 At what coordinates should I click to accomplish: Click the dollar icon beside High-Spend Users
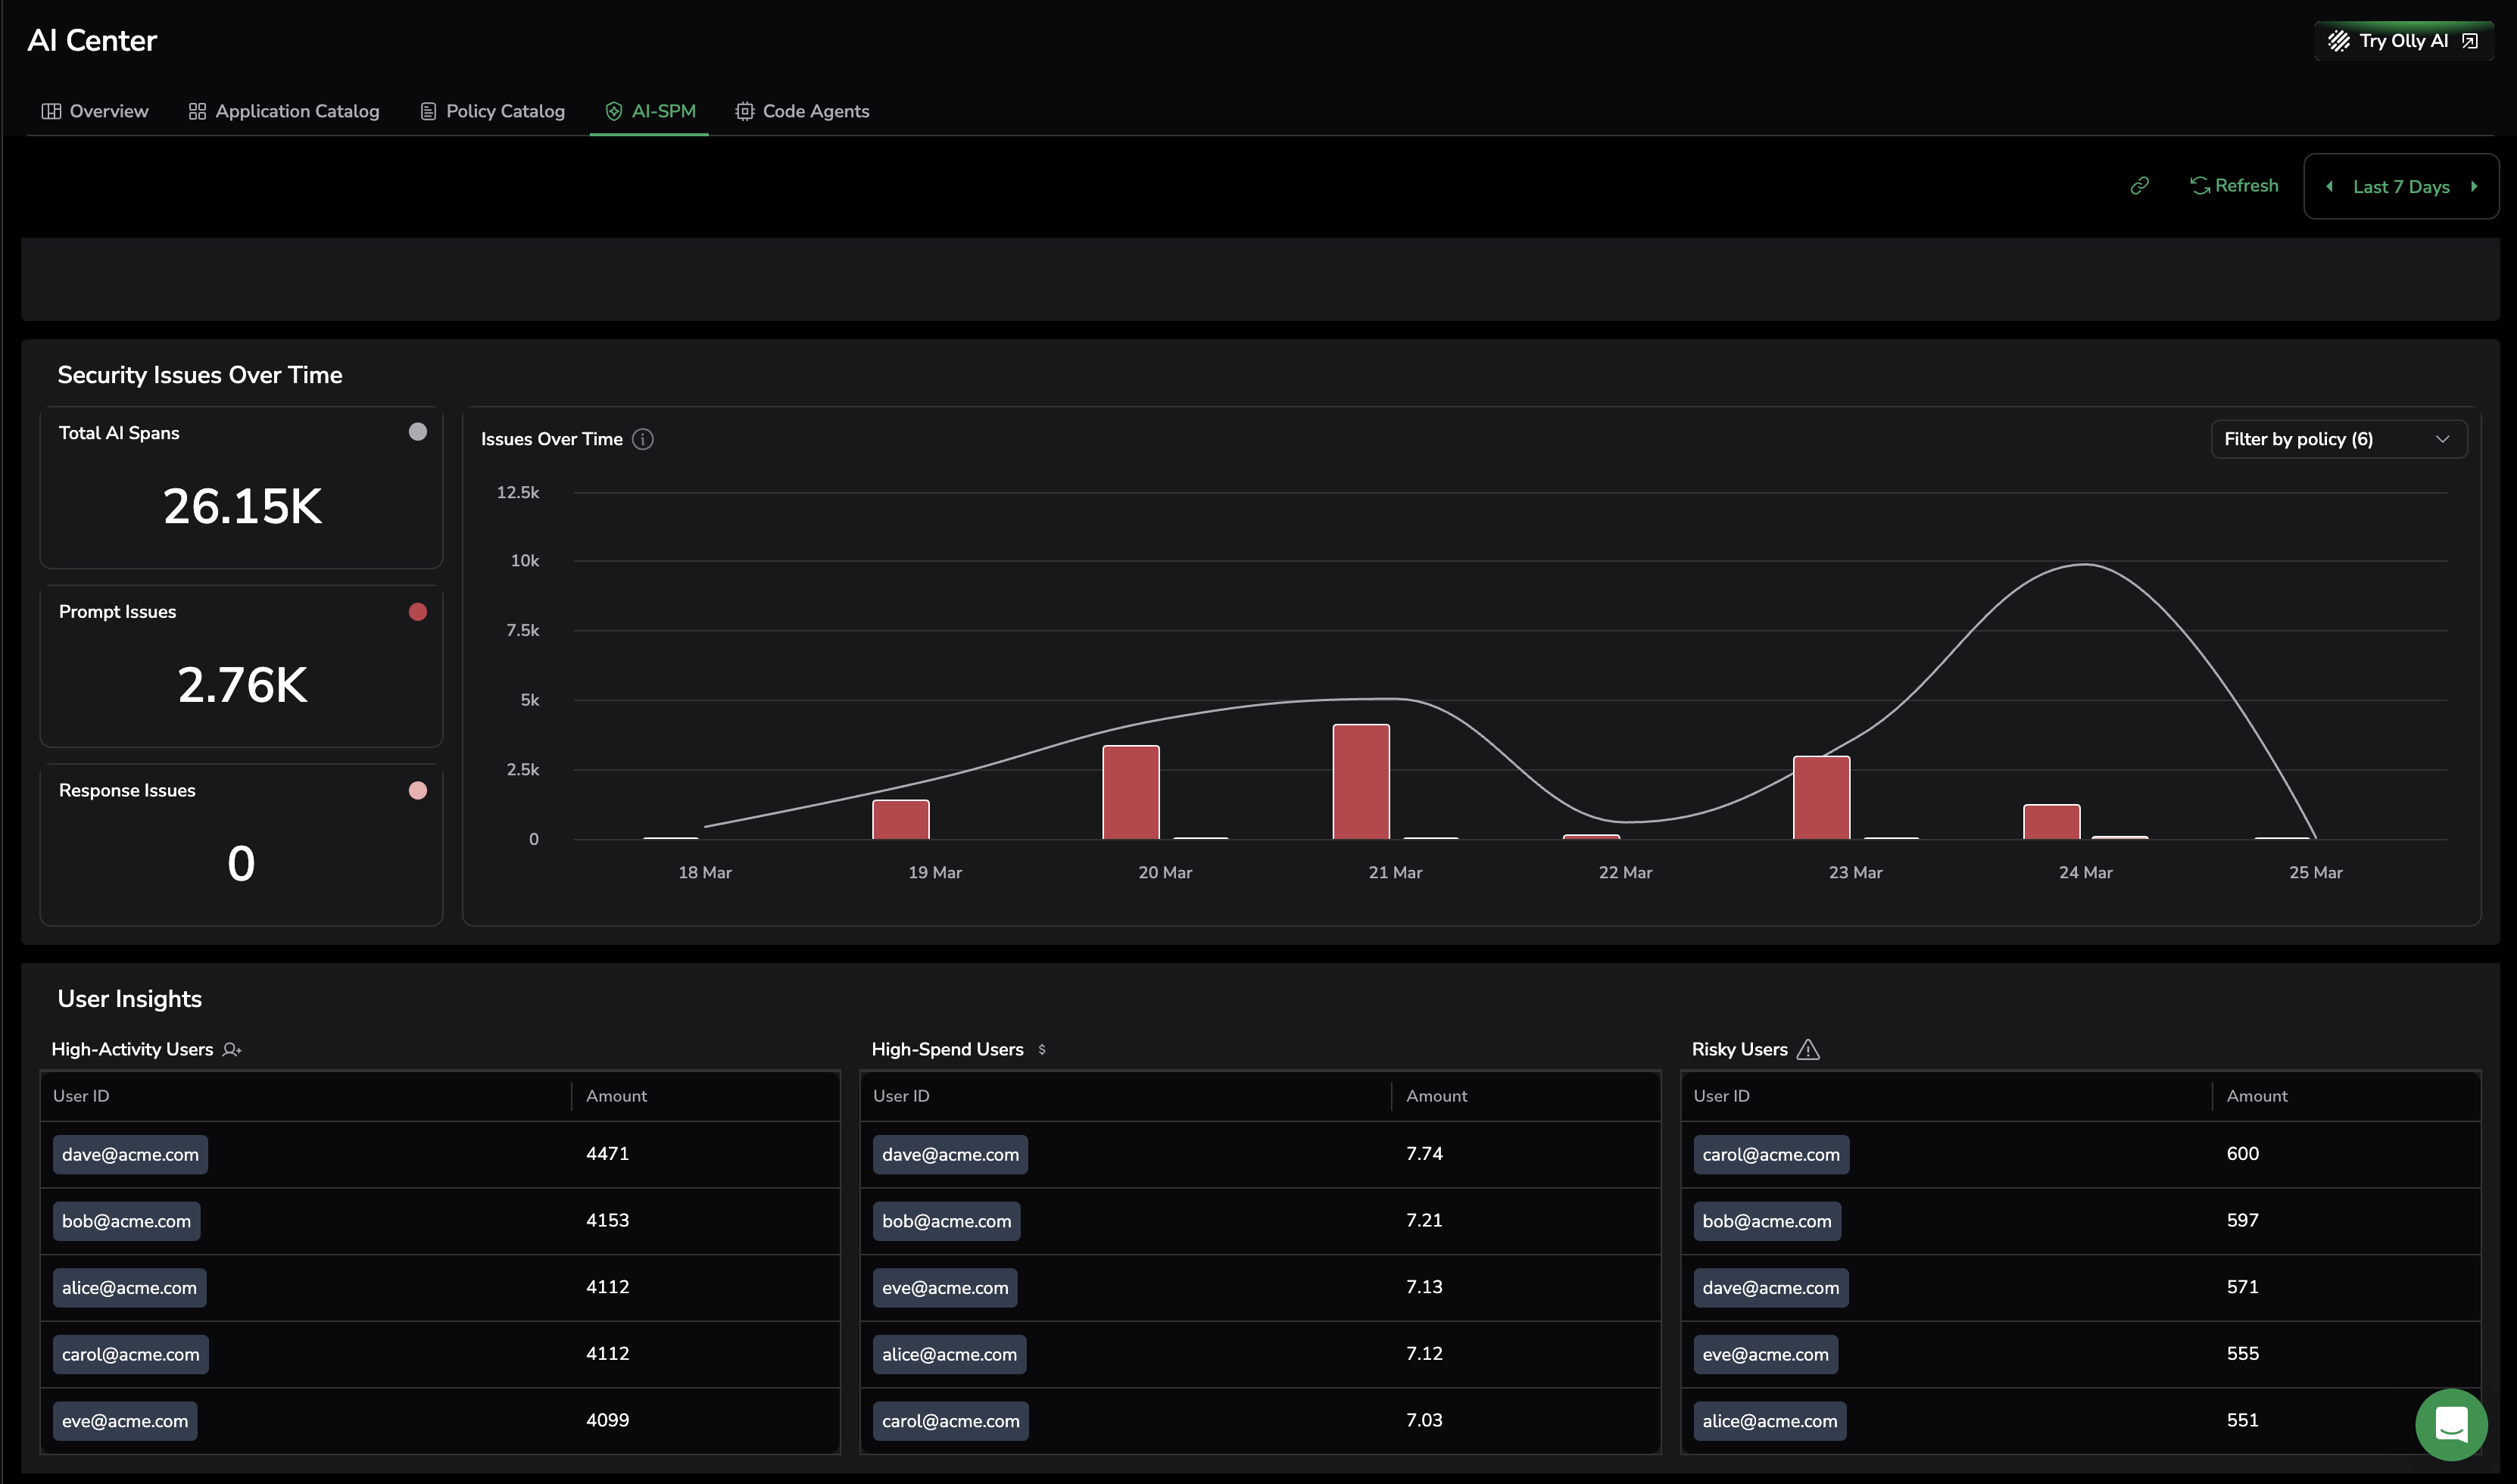click(x=1042, y=1049)
